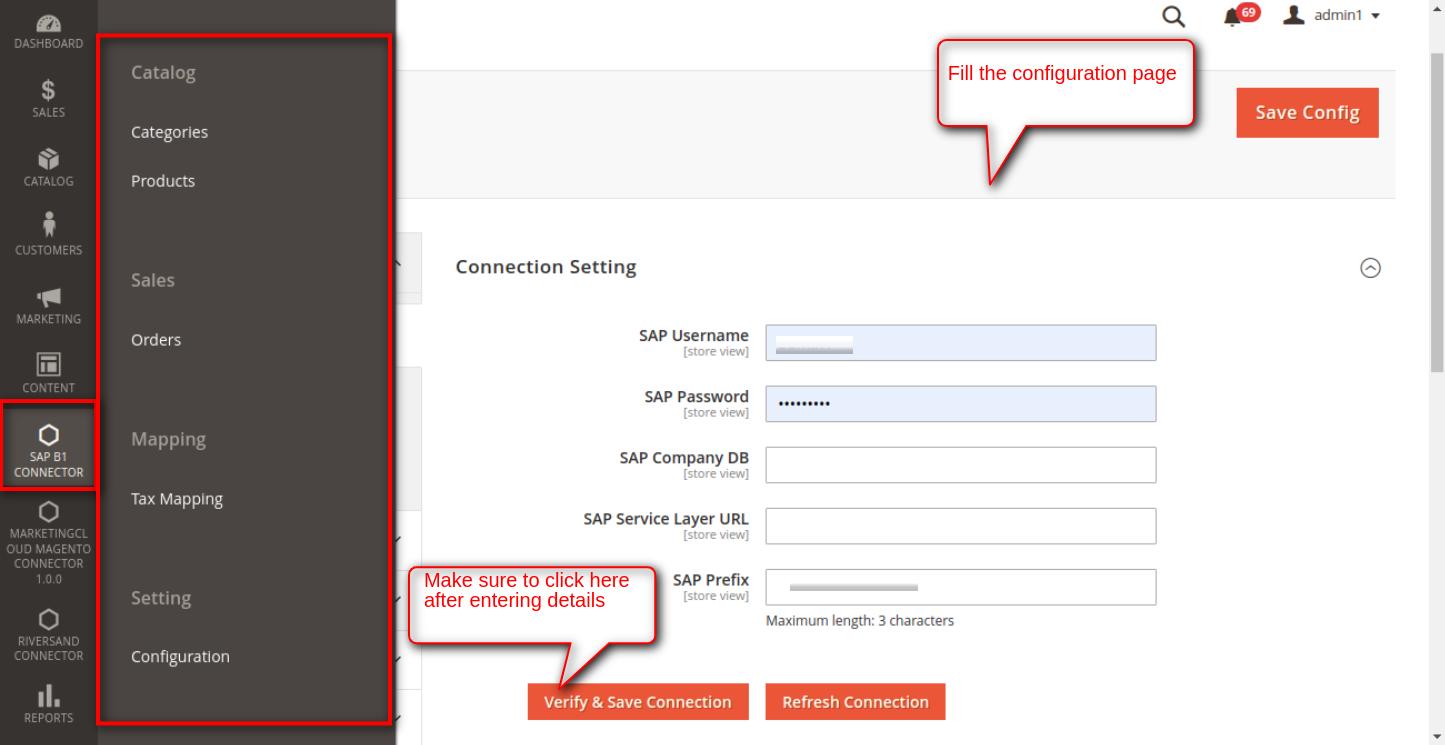Open the admin search magnifier
The image size is (1445, 745).
click(1172, 16)
